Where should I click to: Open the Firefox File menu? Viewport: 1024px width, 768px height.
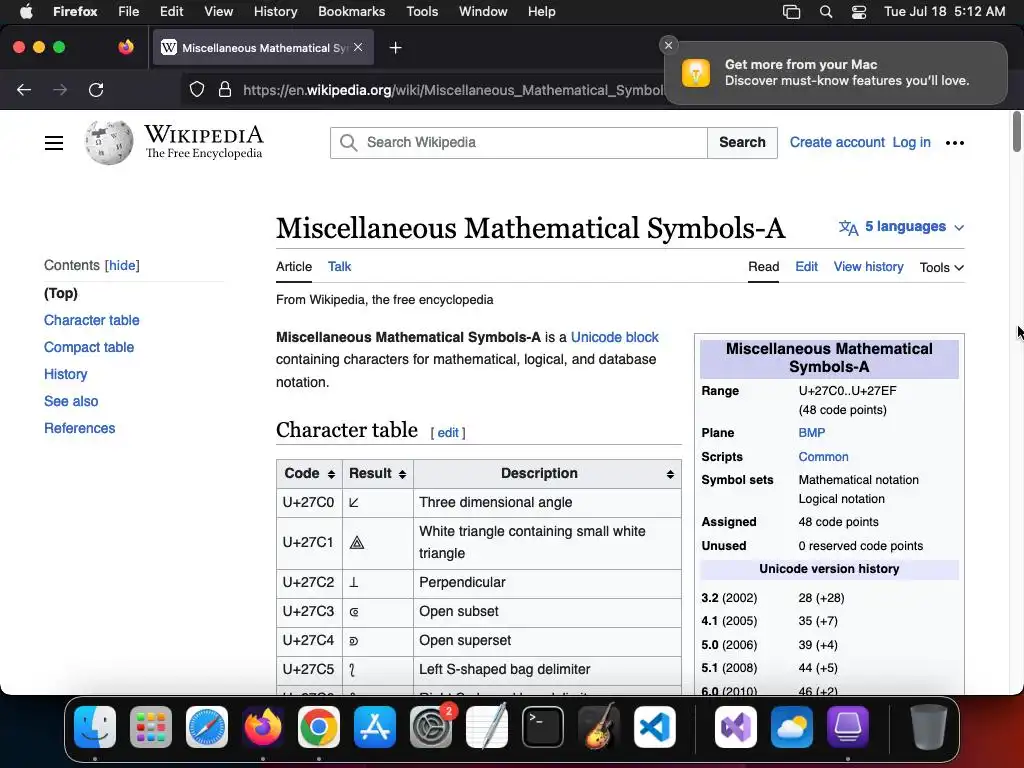(x=128, y=11)
